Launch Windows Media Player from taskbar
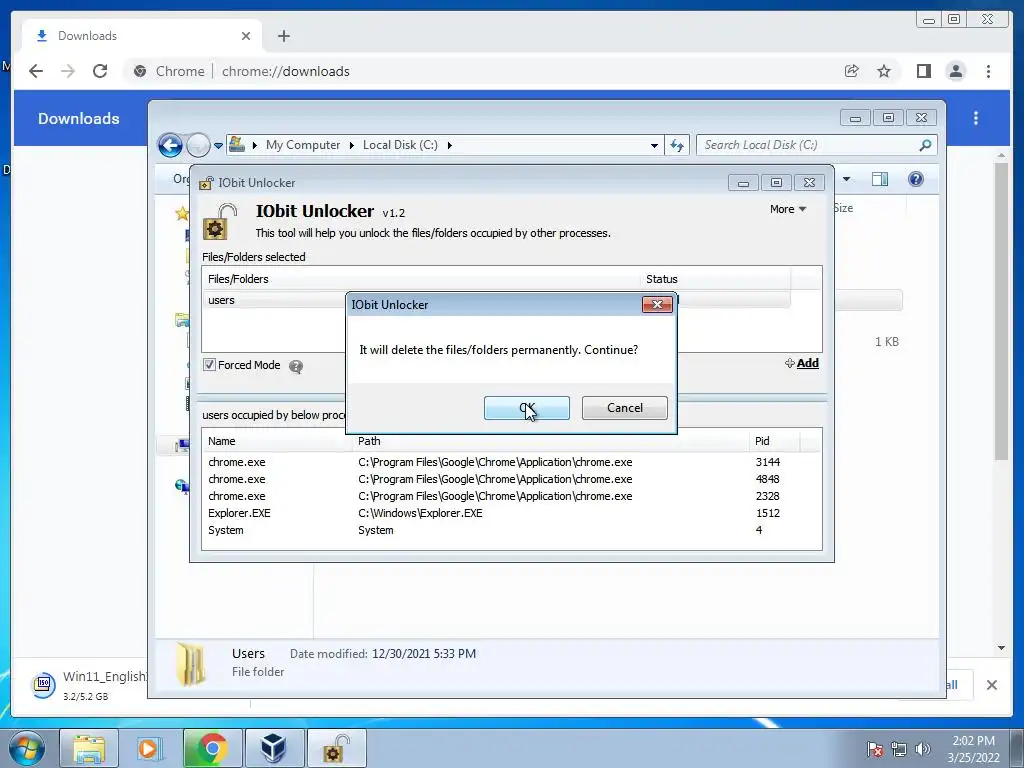This screenshot has width=1024, height=768. point(149,748)
